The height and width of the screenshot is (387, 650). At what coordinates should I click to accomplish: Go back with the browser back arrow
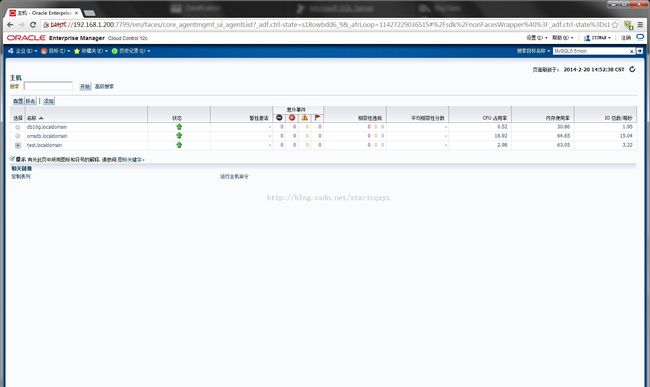point(10,25)
